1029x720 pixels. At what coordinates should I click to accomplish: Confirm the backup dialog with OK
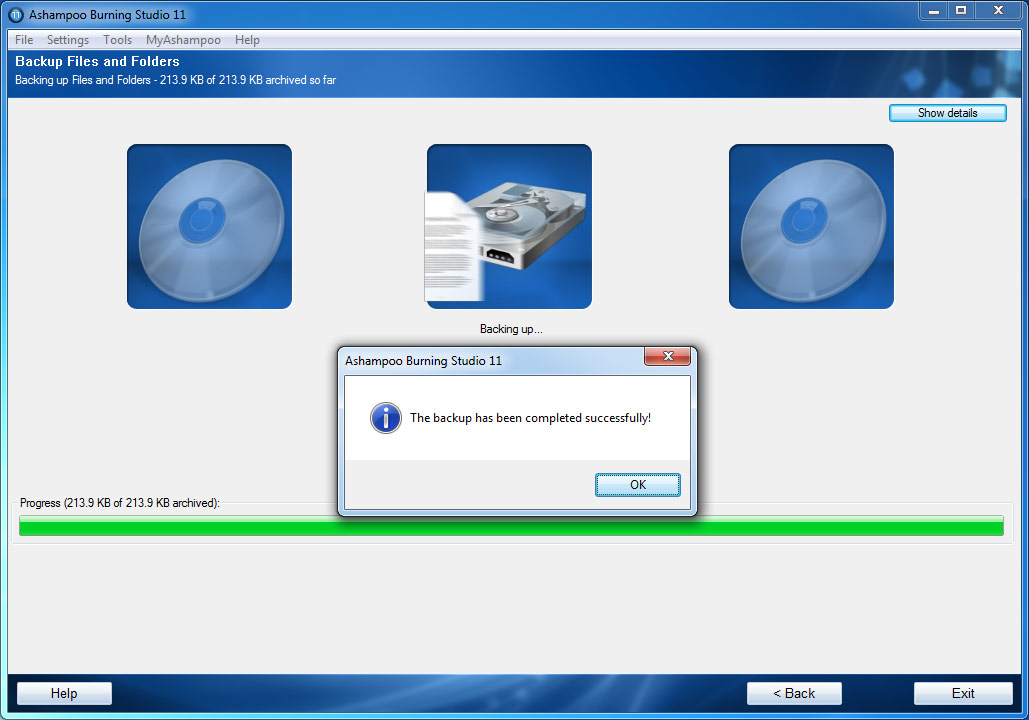pyautogui.click(x=638, y=485)
